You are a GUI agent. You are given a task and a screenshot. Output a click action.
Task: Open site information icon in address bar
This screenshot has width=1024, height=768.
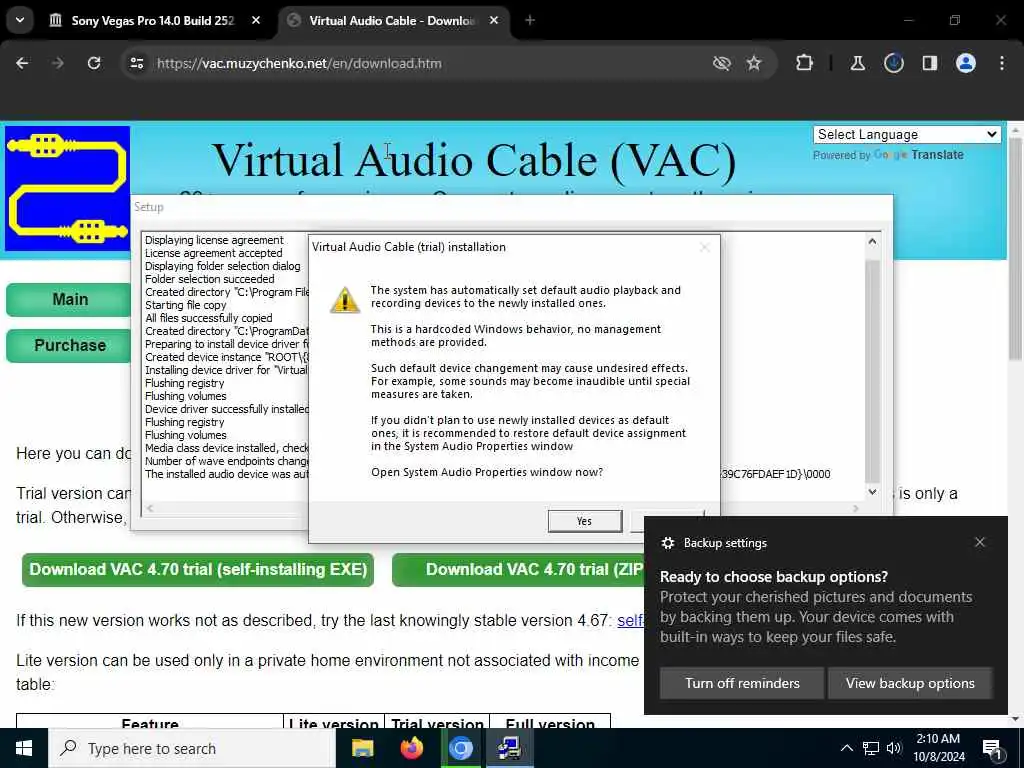(x=136, y=63)
